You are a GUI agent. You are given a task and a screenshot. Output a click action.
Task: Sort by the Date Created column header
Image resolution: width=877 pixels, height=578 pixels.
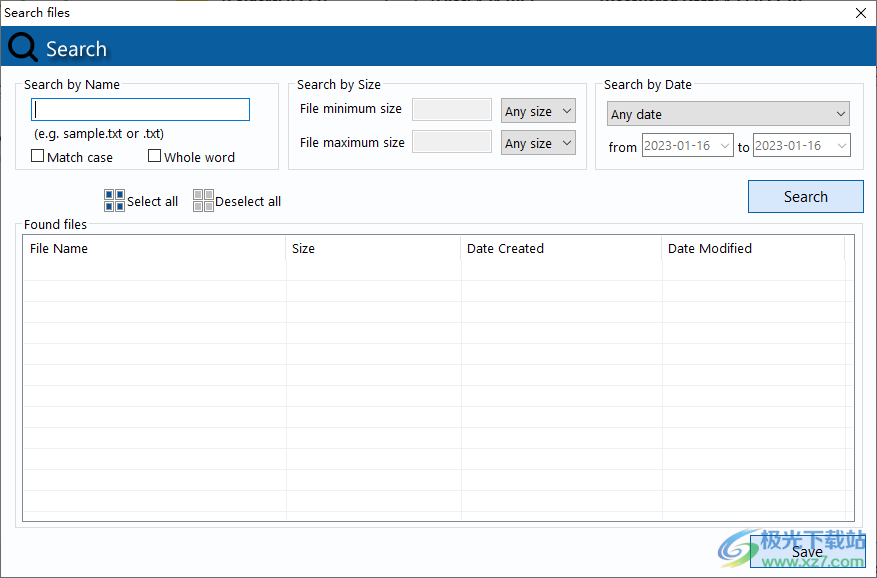(560, 249)
